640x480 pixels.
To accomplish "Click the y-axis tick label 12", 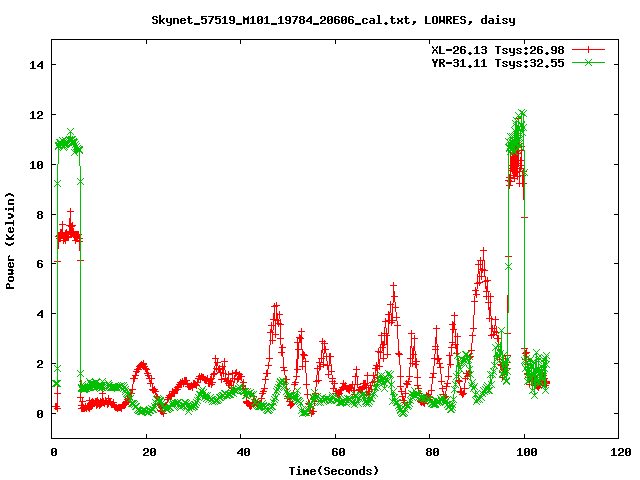I will 36,115.
